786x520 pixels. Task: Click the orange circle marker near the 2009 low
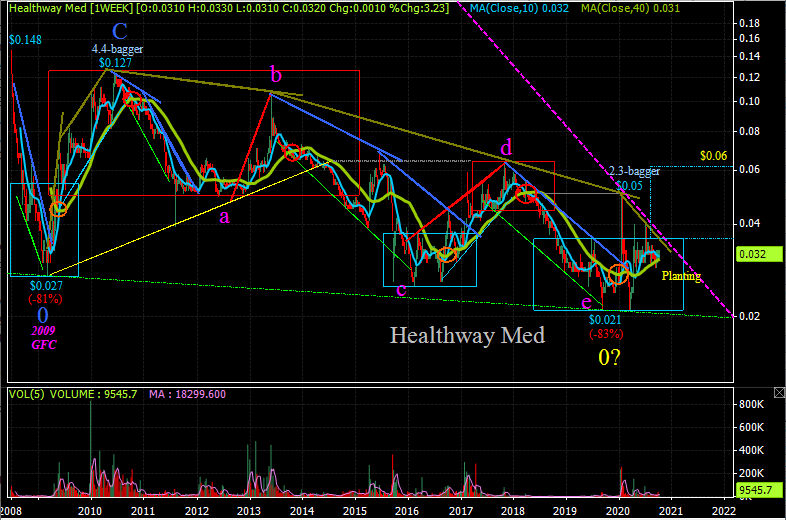58,208
